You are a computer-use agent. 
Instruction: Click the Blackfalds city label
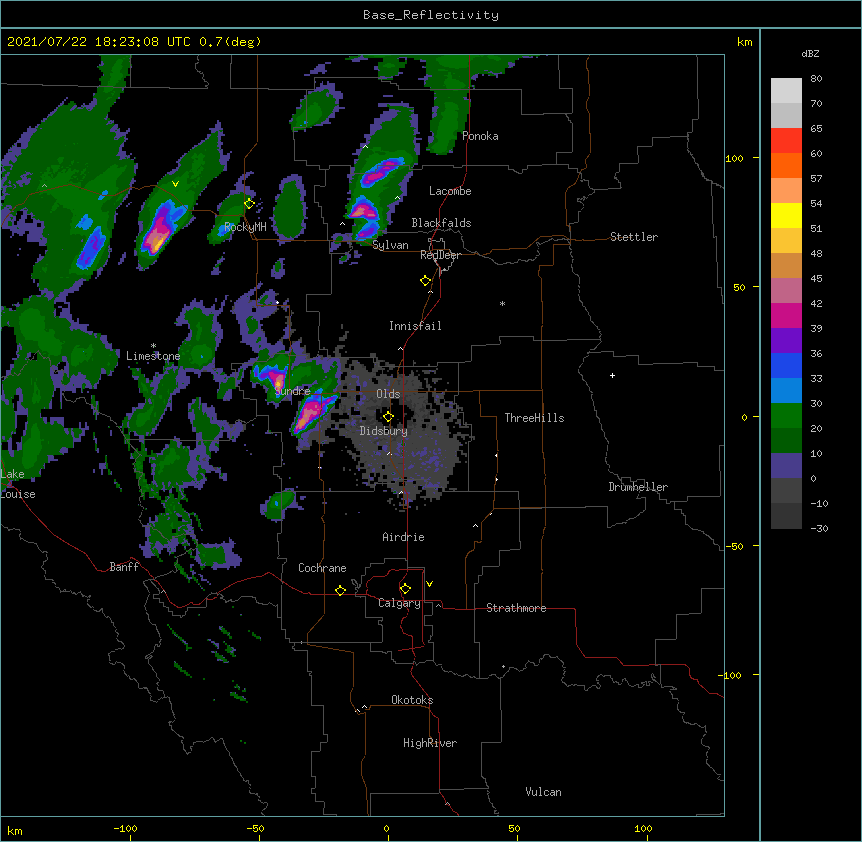click(441, 223)
